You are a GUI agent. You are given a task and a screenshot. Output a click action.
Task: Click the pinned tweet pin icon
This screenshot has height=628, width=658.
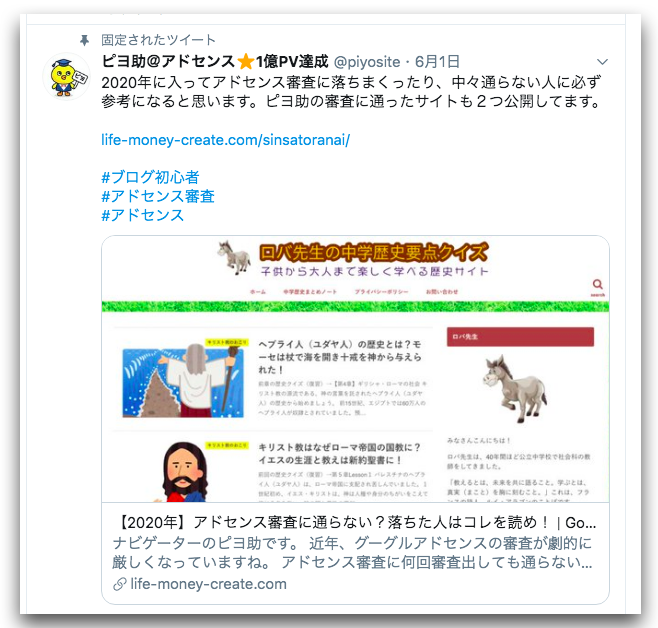pos(84,40)
